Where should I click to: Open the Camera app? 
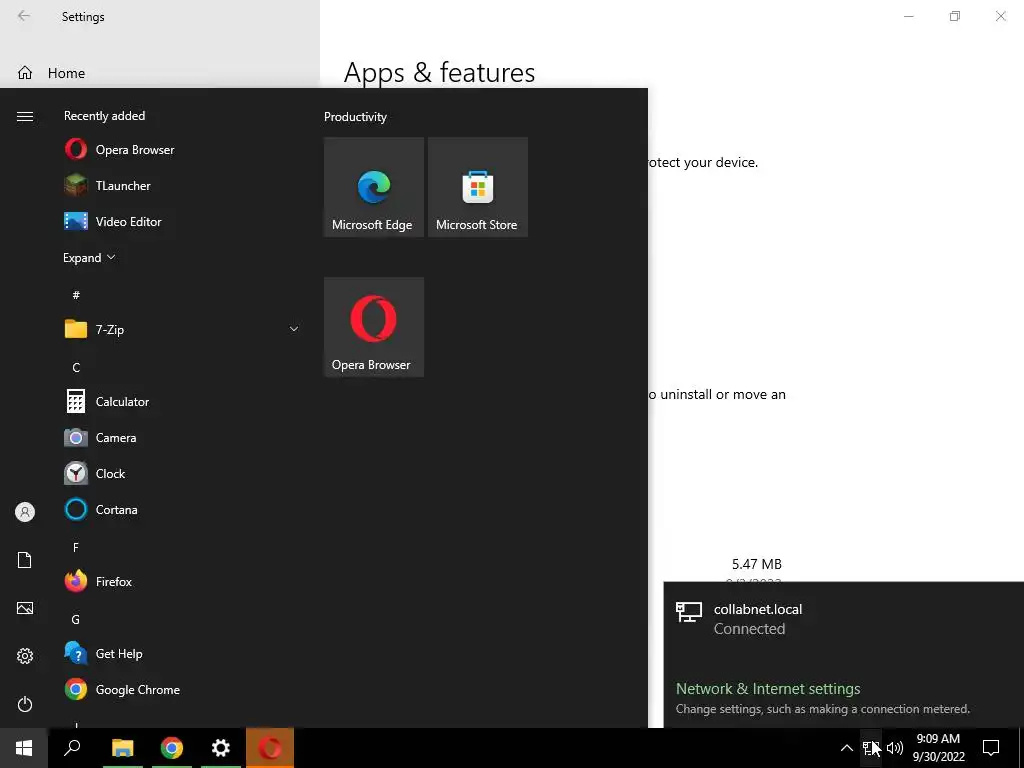[183, 438]
